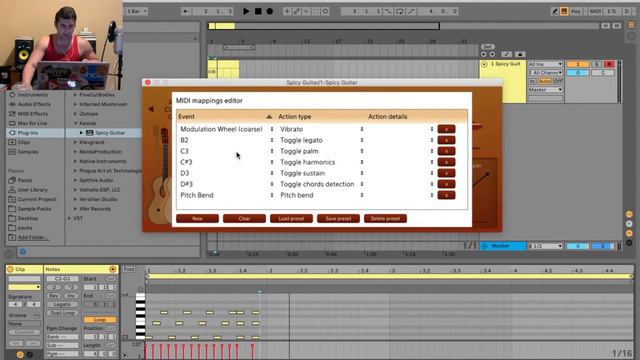The image size is (640, 360).
Task: Open the clip color dropdown swatch
Action: pyautogui.click(x=24, y=287)
